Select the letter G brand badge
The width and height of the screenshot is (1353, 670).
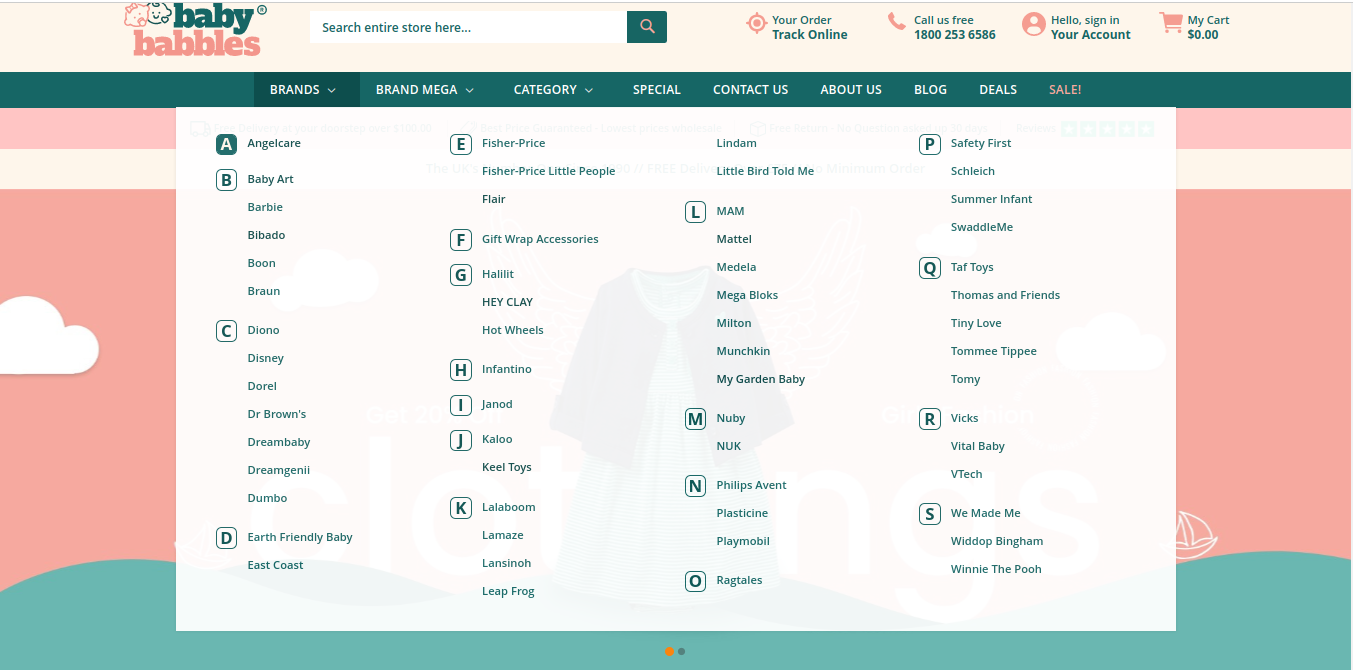coord(461,275)
